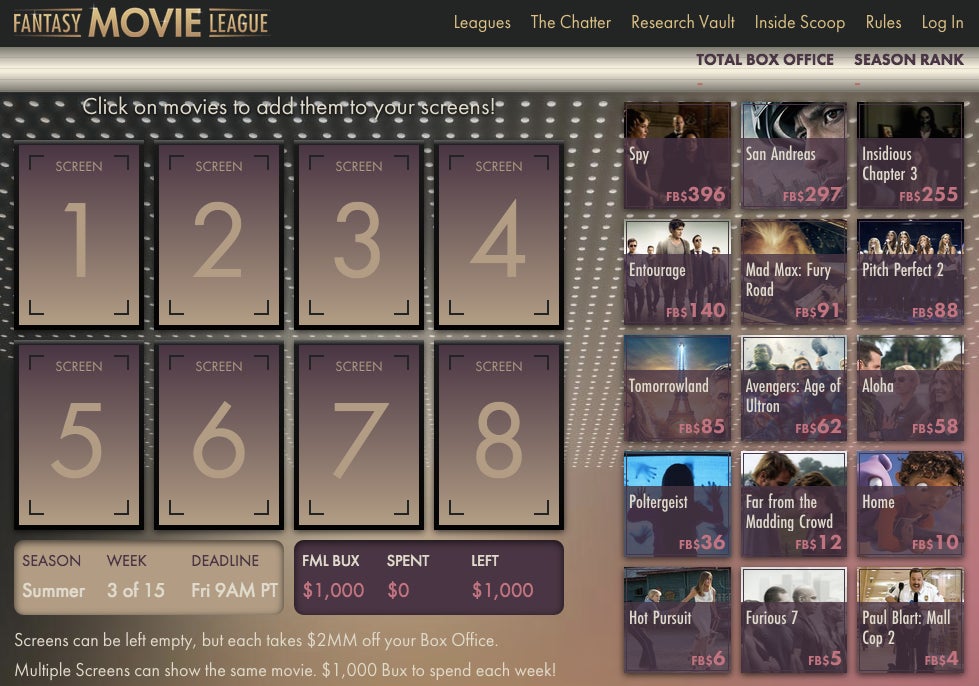Choose the Screen 4 slot
The image size is (979, 686).
tap(499, 235)
